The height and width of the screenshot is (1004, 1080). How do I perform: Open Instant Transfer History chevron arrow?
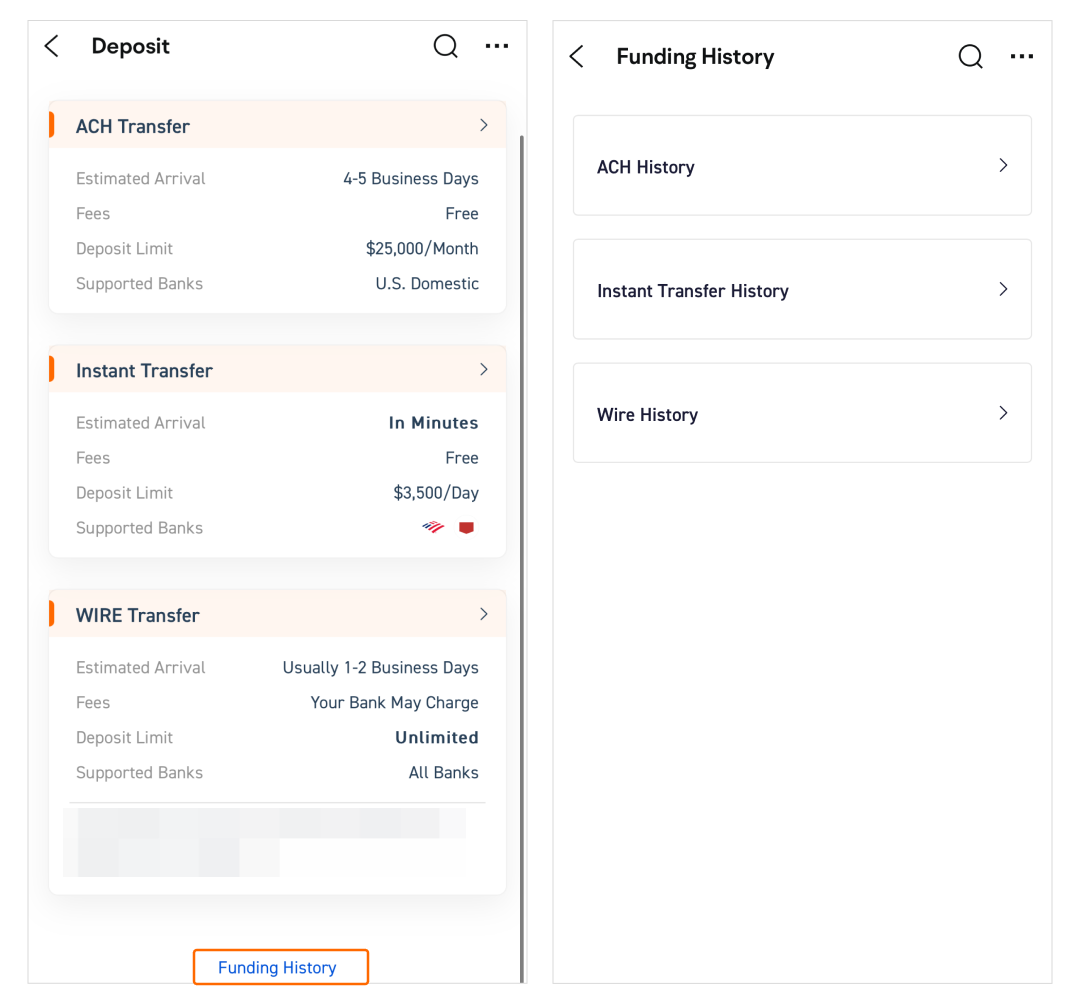pyautogui.click(x=1004, y=289)
